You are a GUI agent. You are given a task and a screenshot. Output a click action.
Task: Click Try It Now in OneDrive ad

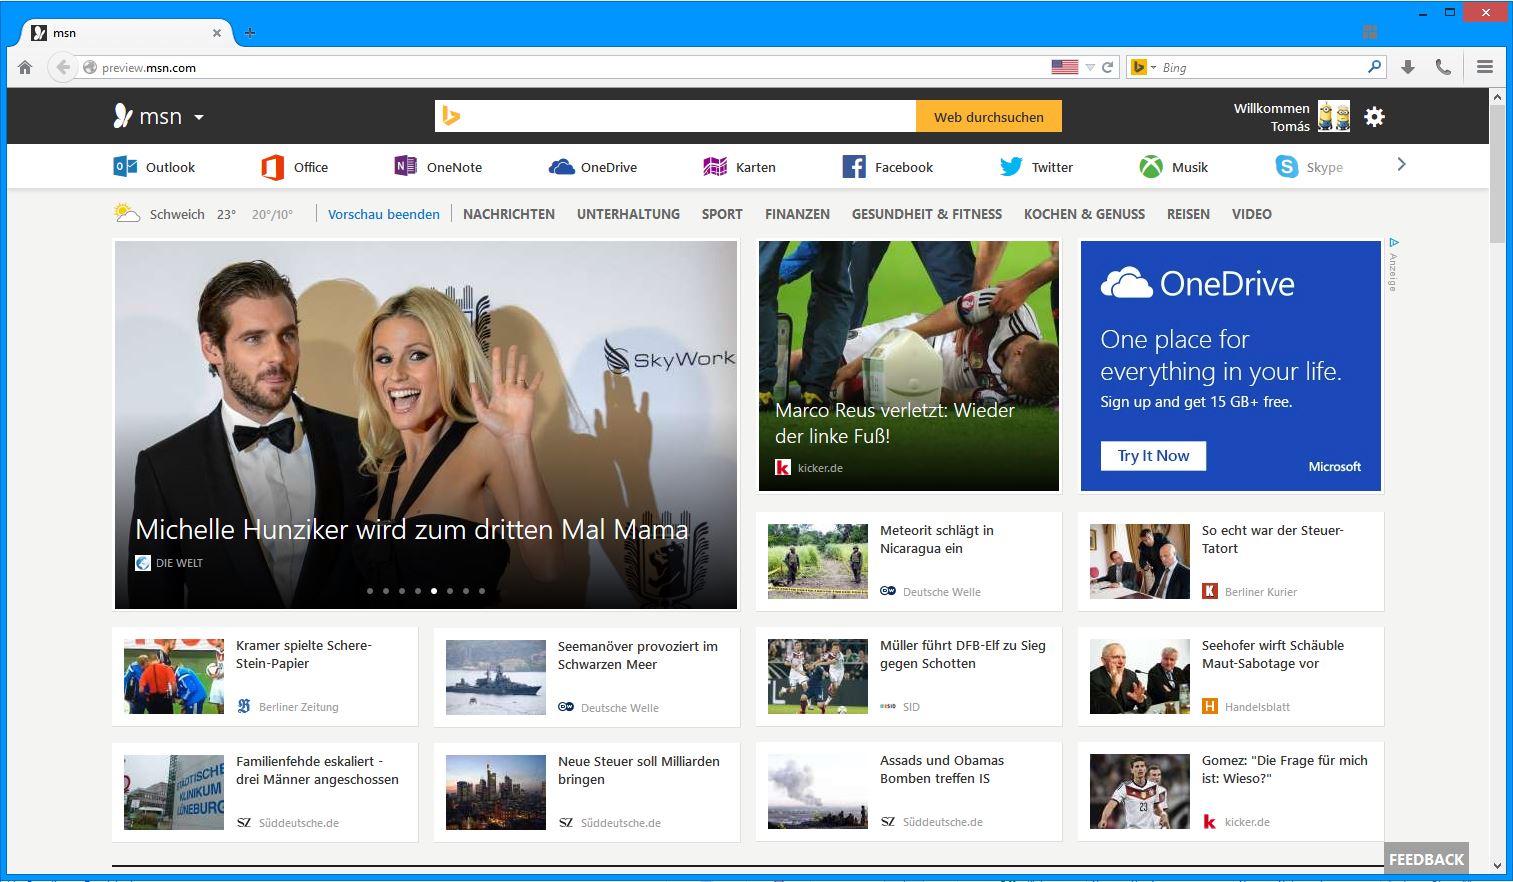click(1153, 456)
